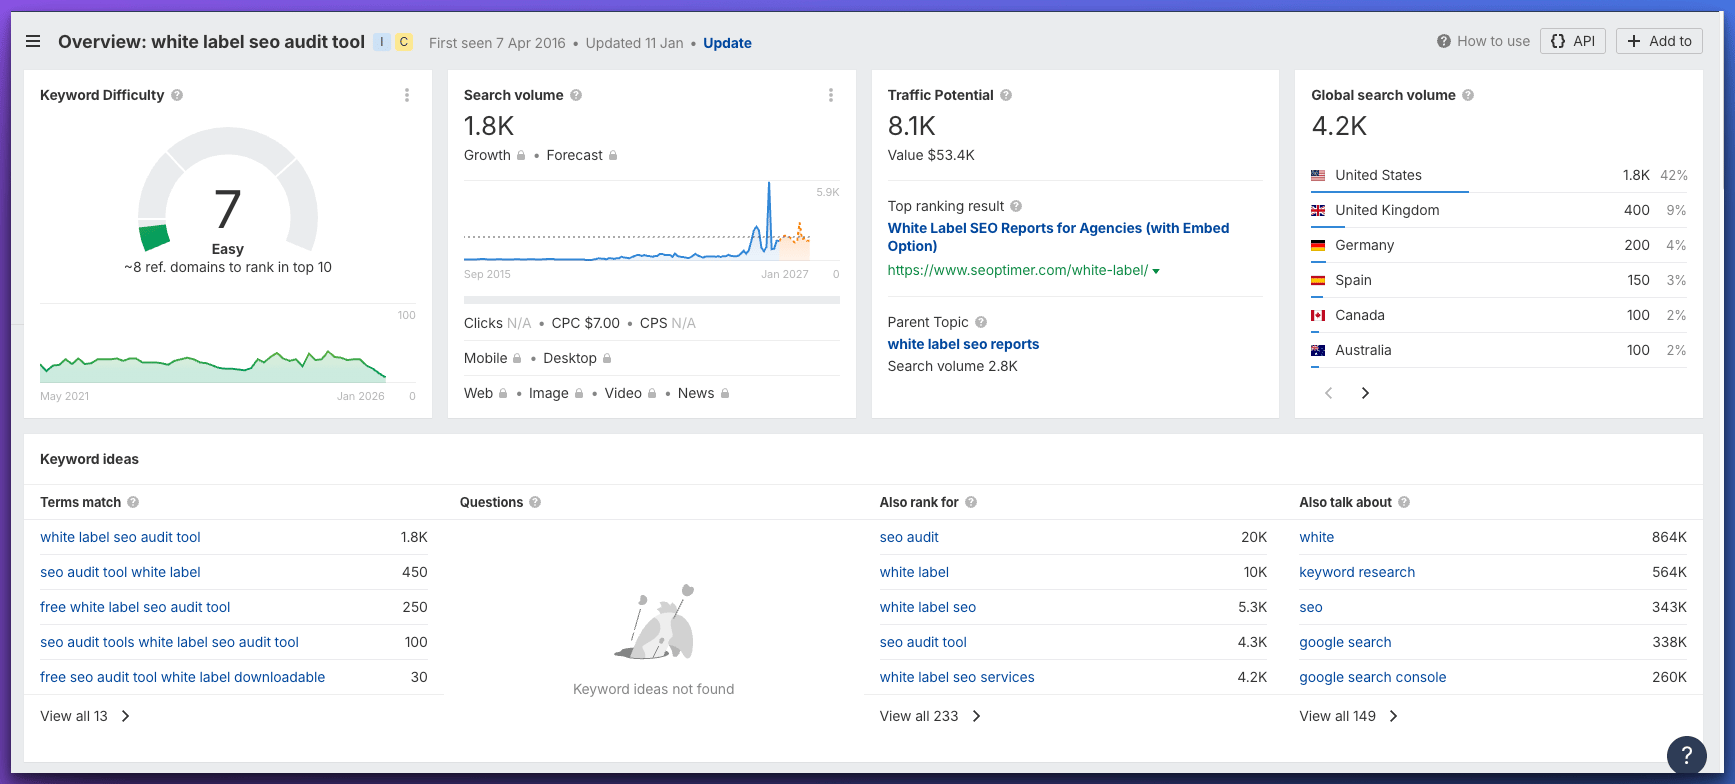Click the lock icon next to Video
This screenshot has width=1735, height=784.
tap(652, 393)
